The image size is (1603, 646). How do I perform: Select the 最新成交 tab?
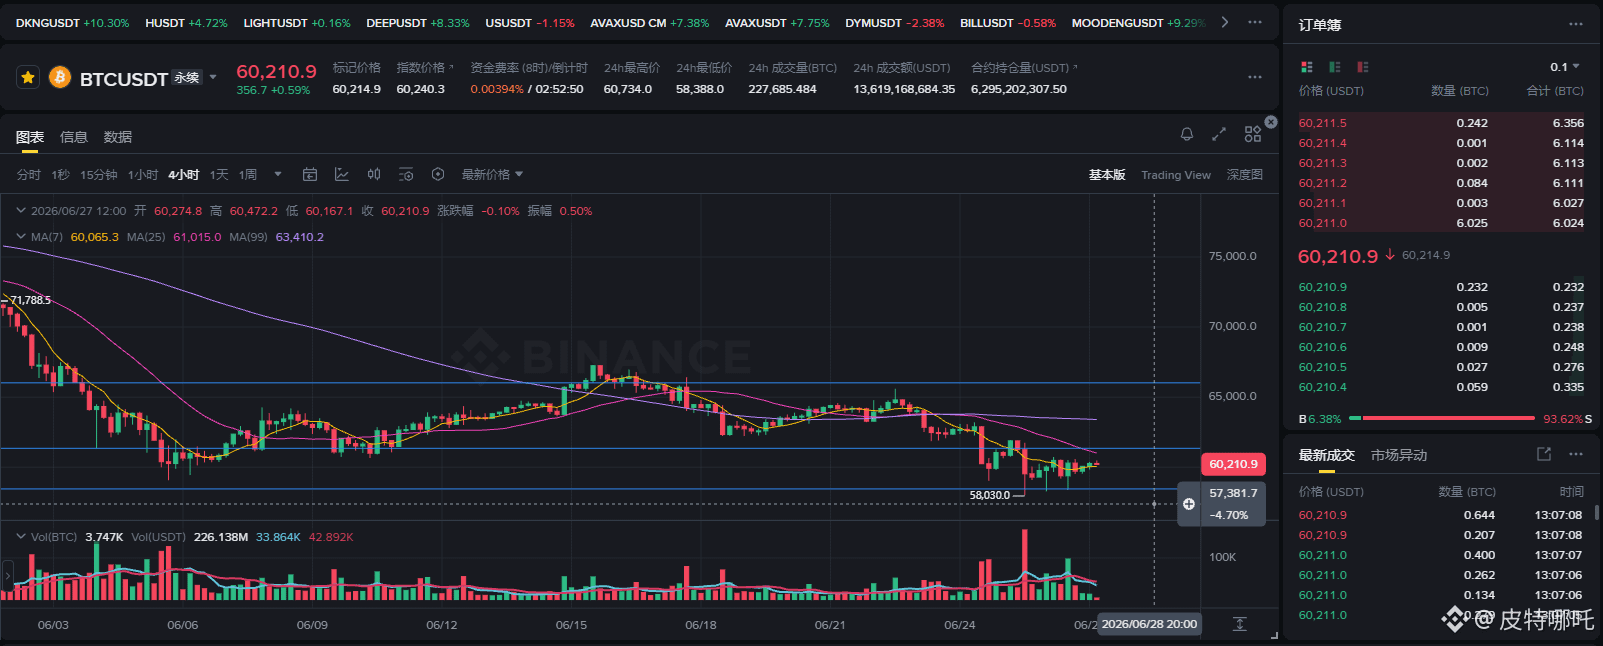point(1326,455)
